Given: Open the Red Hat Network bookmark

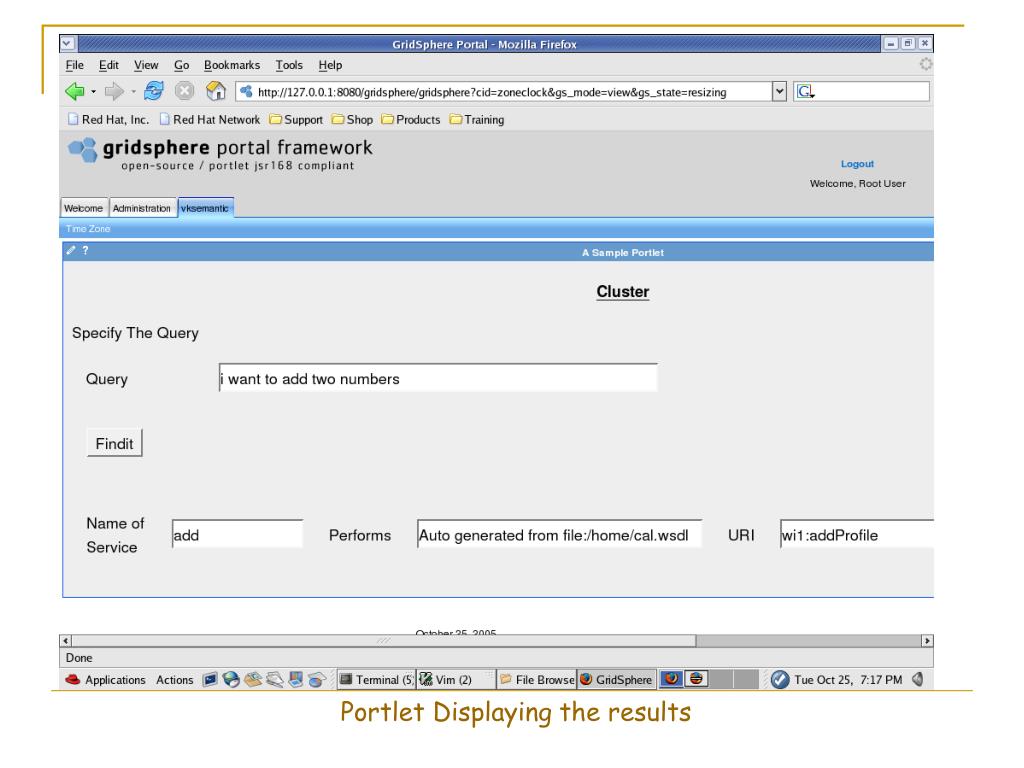Looking at the screenshot, I should tap(210, 120).
